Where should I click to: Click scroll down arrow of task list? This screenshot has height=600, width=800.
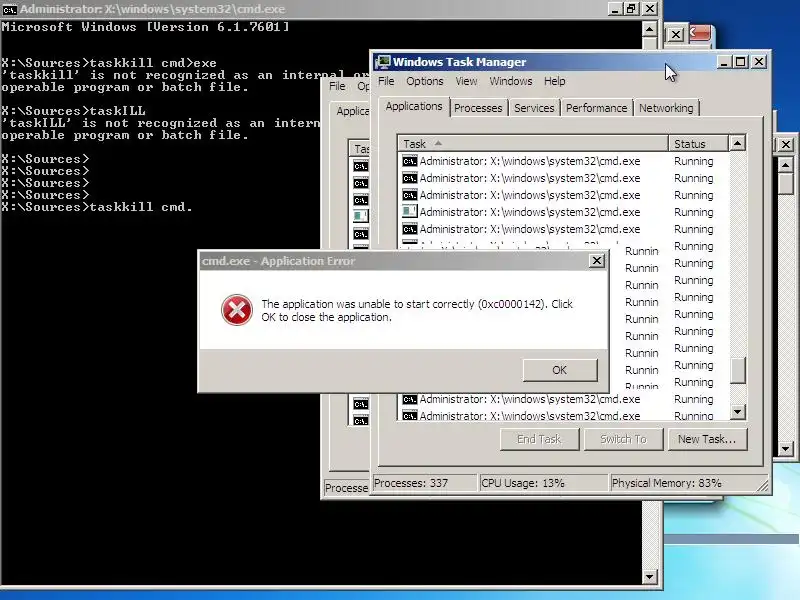click(737, 411)
